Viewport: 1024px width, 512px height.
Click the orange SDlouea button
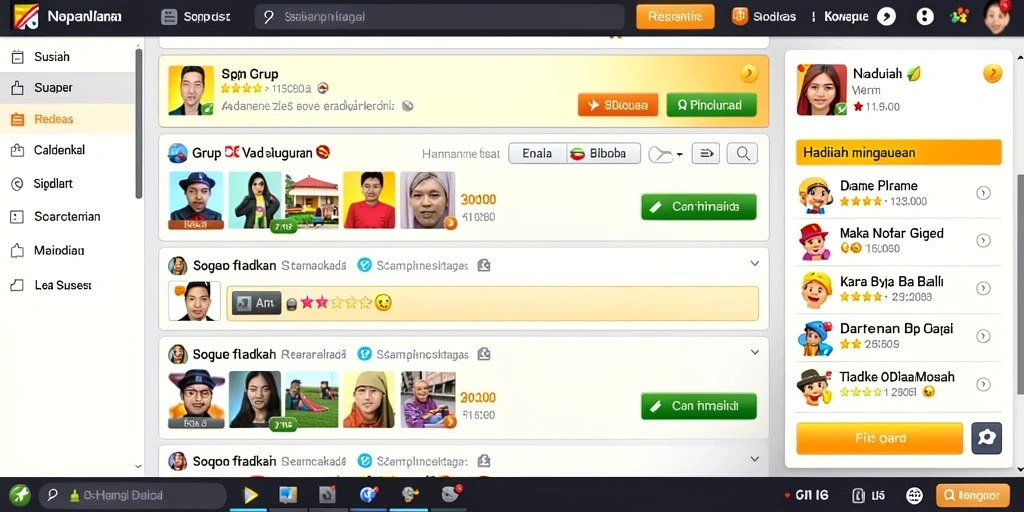click(618, 105)
